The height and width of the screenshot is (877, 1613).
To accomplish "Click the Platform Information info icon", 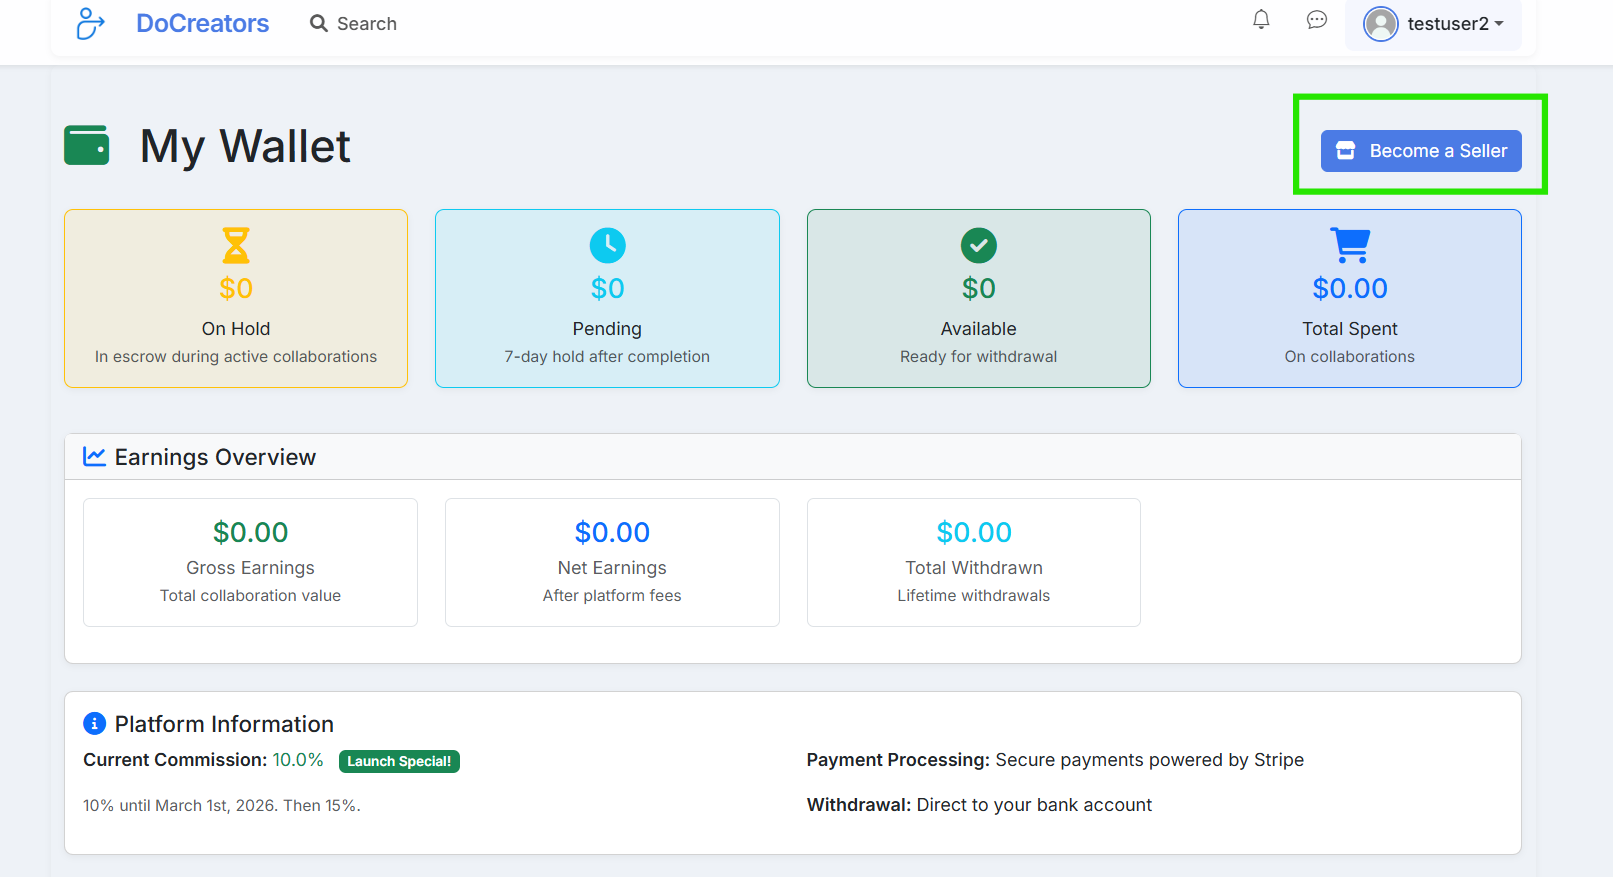I will click(94, 723).
